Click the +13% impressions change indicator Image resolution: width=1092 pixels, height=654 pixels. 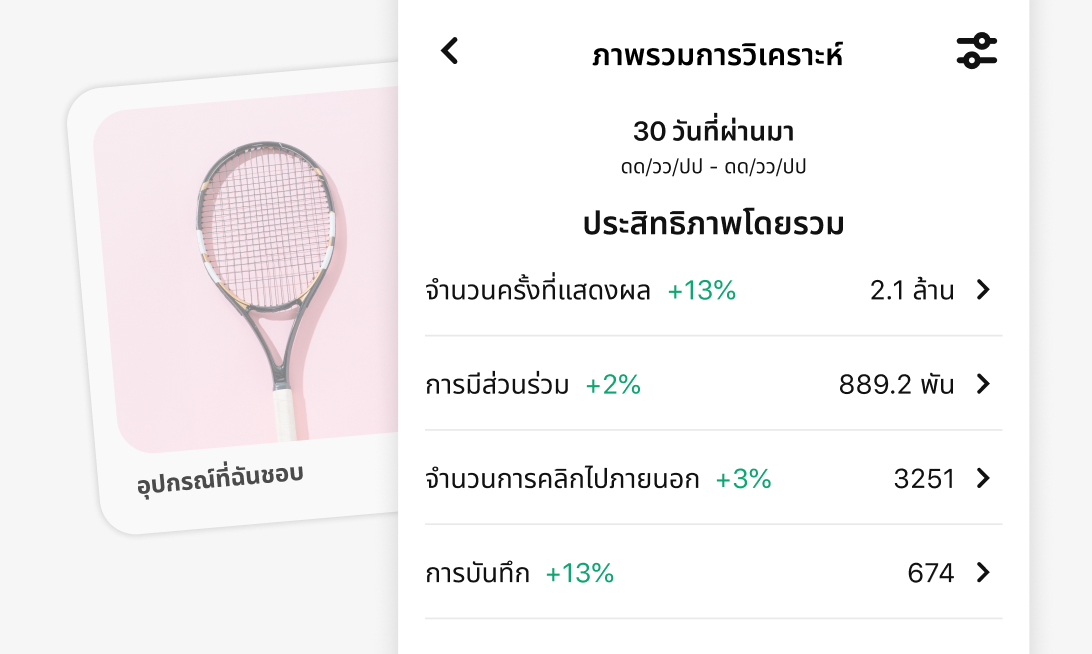pos(701,290)
